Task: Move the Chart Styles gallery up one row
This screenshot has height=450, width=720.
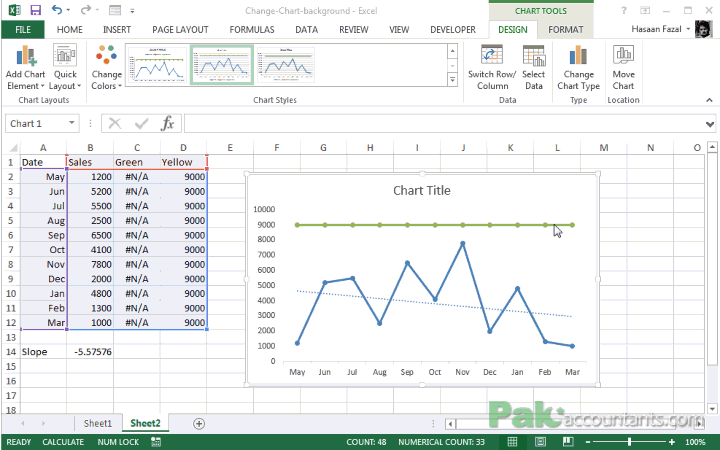Action: point(452,51)
